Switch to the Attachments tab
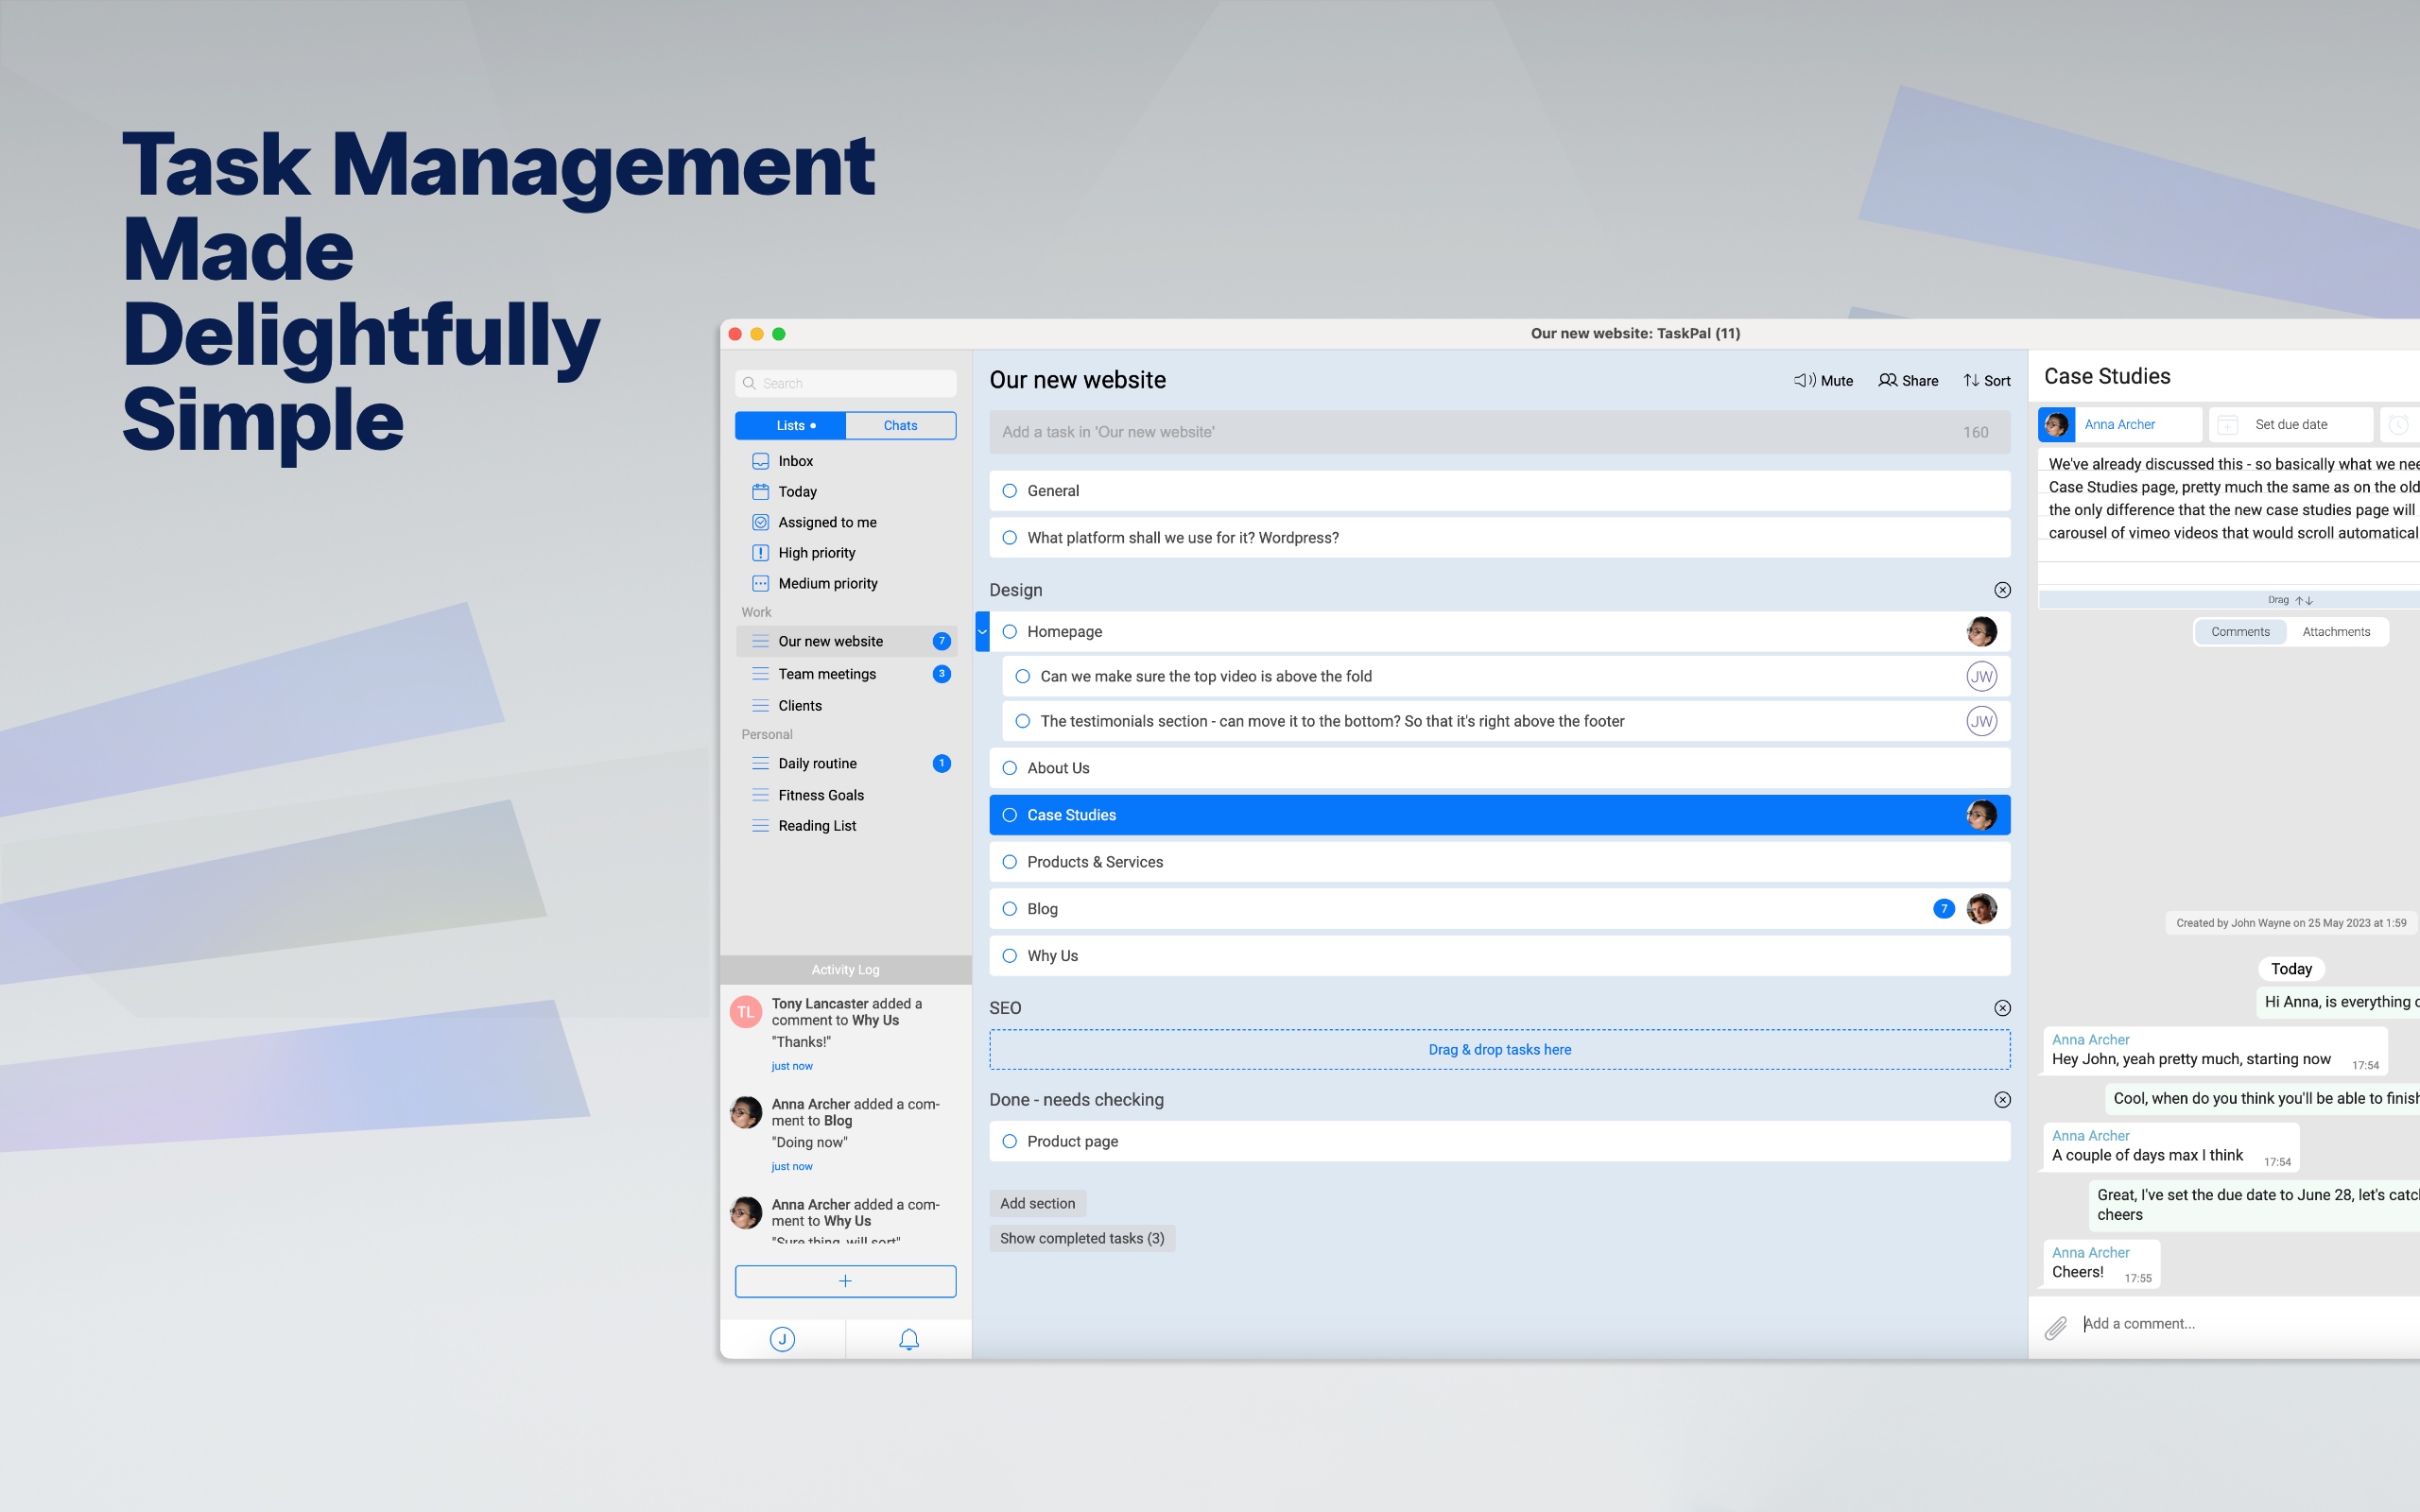The width and height of the screenshot is (2420, 1512). coord(2335,632)
